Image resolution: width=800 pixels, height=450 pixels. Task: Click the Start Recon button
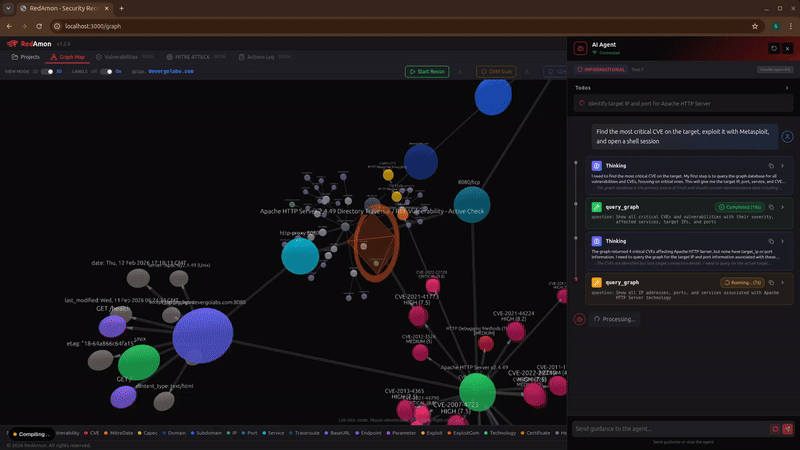[x=427, y=71]
